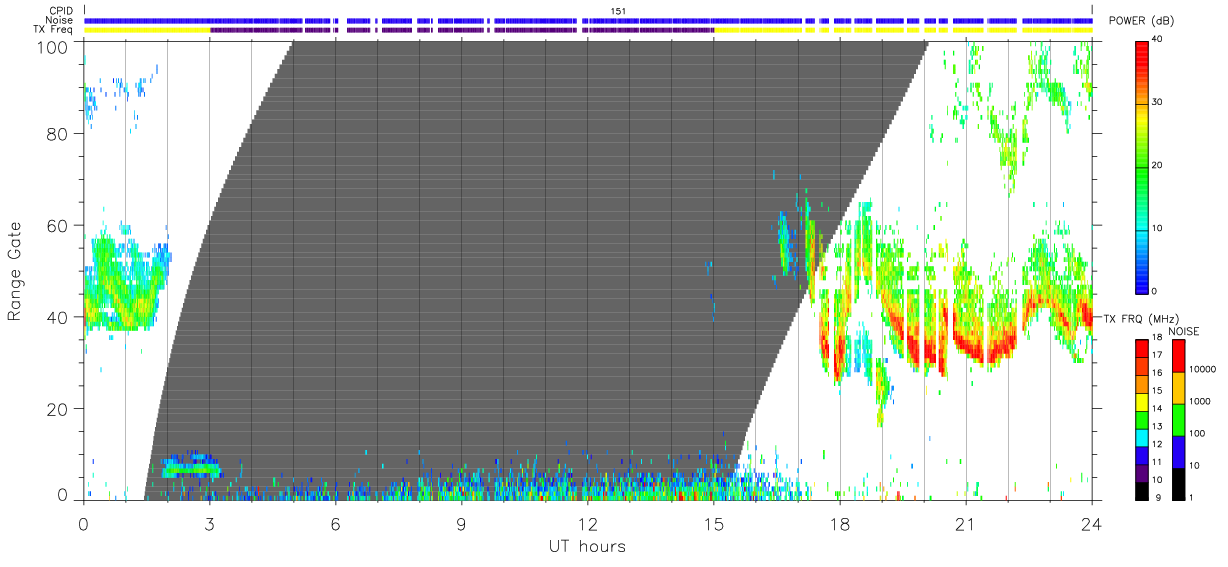Click the '1000' noise scale label

tap(1200, 401)
